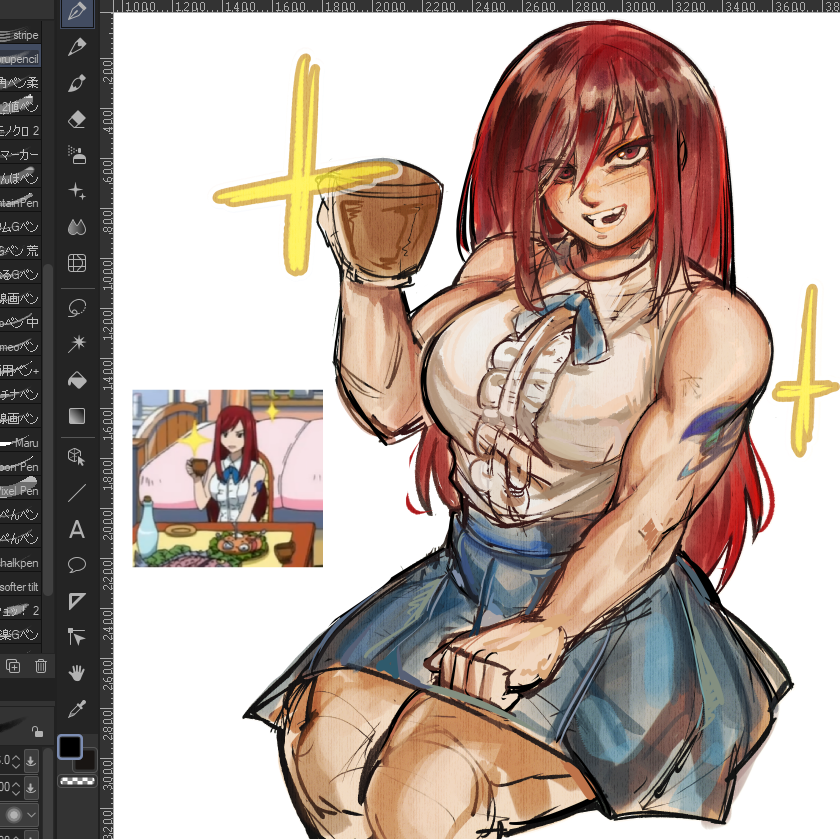Select the transparent color swatch
840x839 pixels.
(77, 782)
